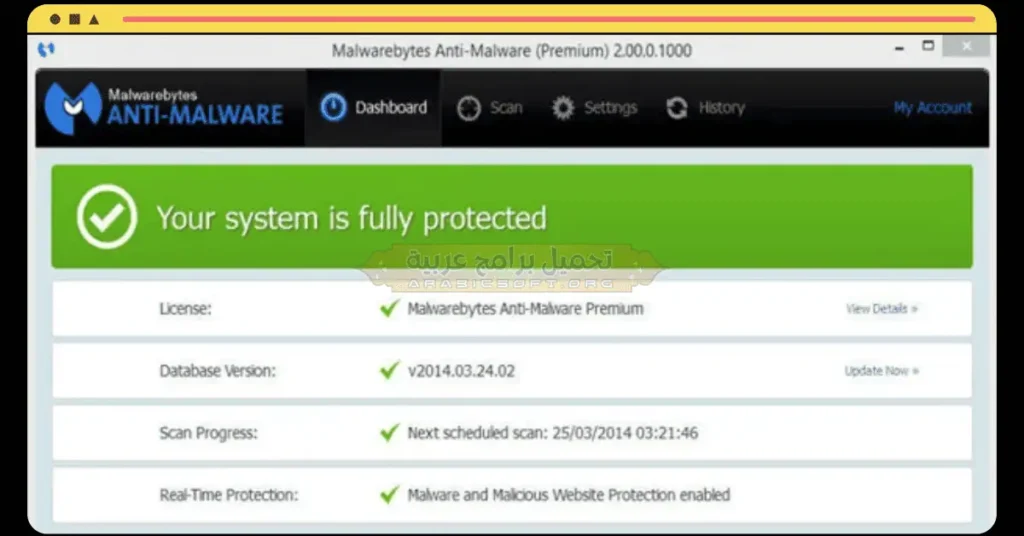
Task: Maximize the Malwarebytes window
Action: click(928, 46)
